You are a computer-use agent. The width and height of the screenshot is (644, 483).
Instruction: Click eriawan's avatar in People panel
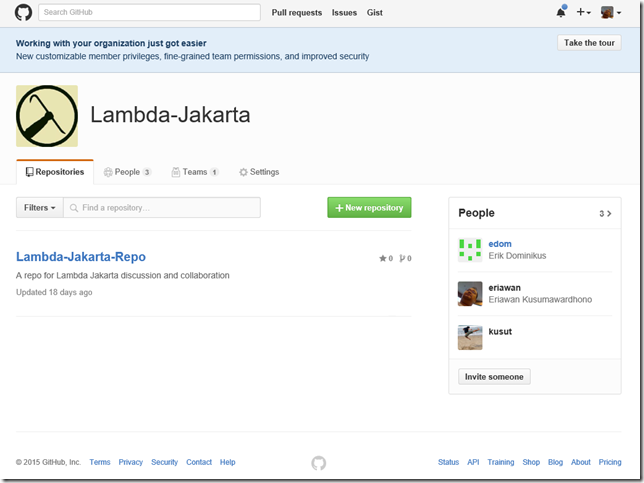470,293
